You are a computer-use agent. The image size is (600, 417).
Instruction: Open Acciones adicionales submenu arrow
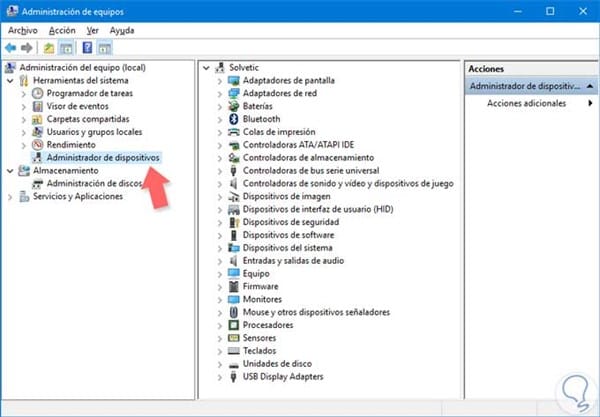coord(590,103)
